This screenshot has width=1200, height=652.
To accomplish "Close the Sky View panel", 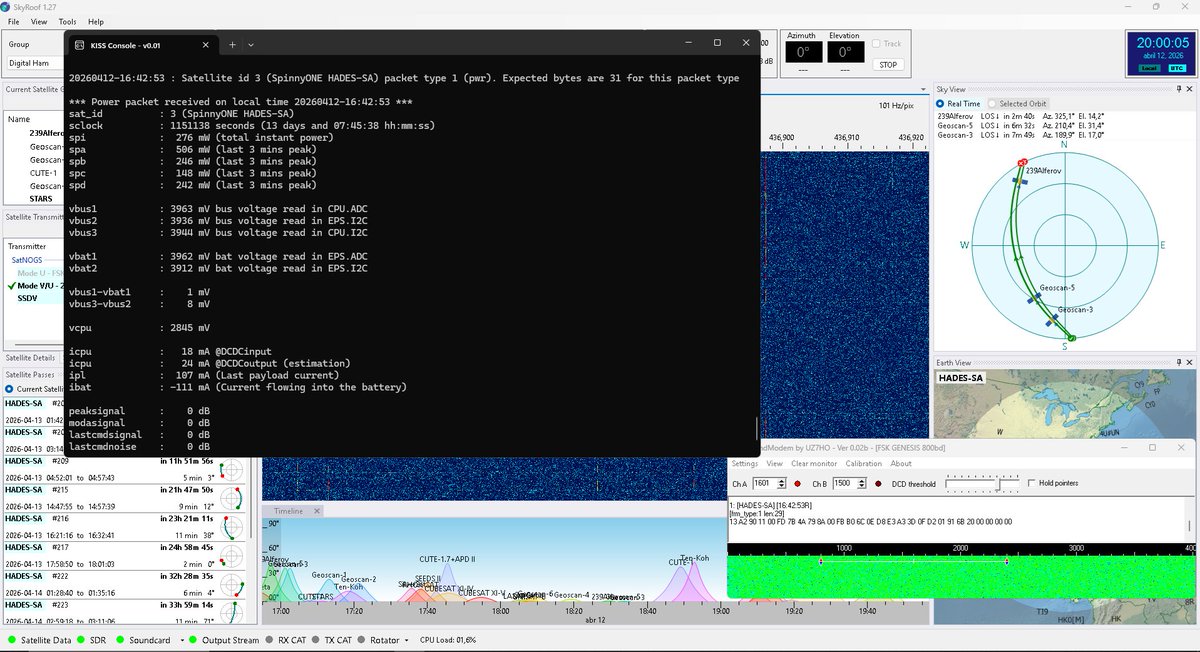I will point(1188,89).
